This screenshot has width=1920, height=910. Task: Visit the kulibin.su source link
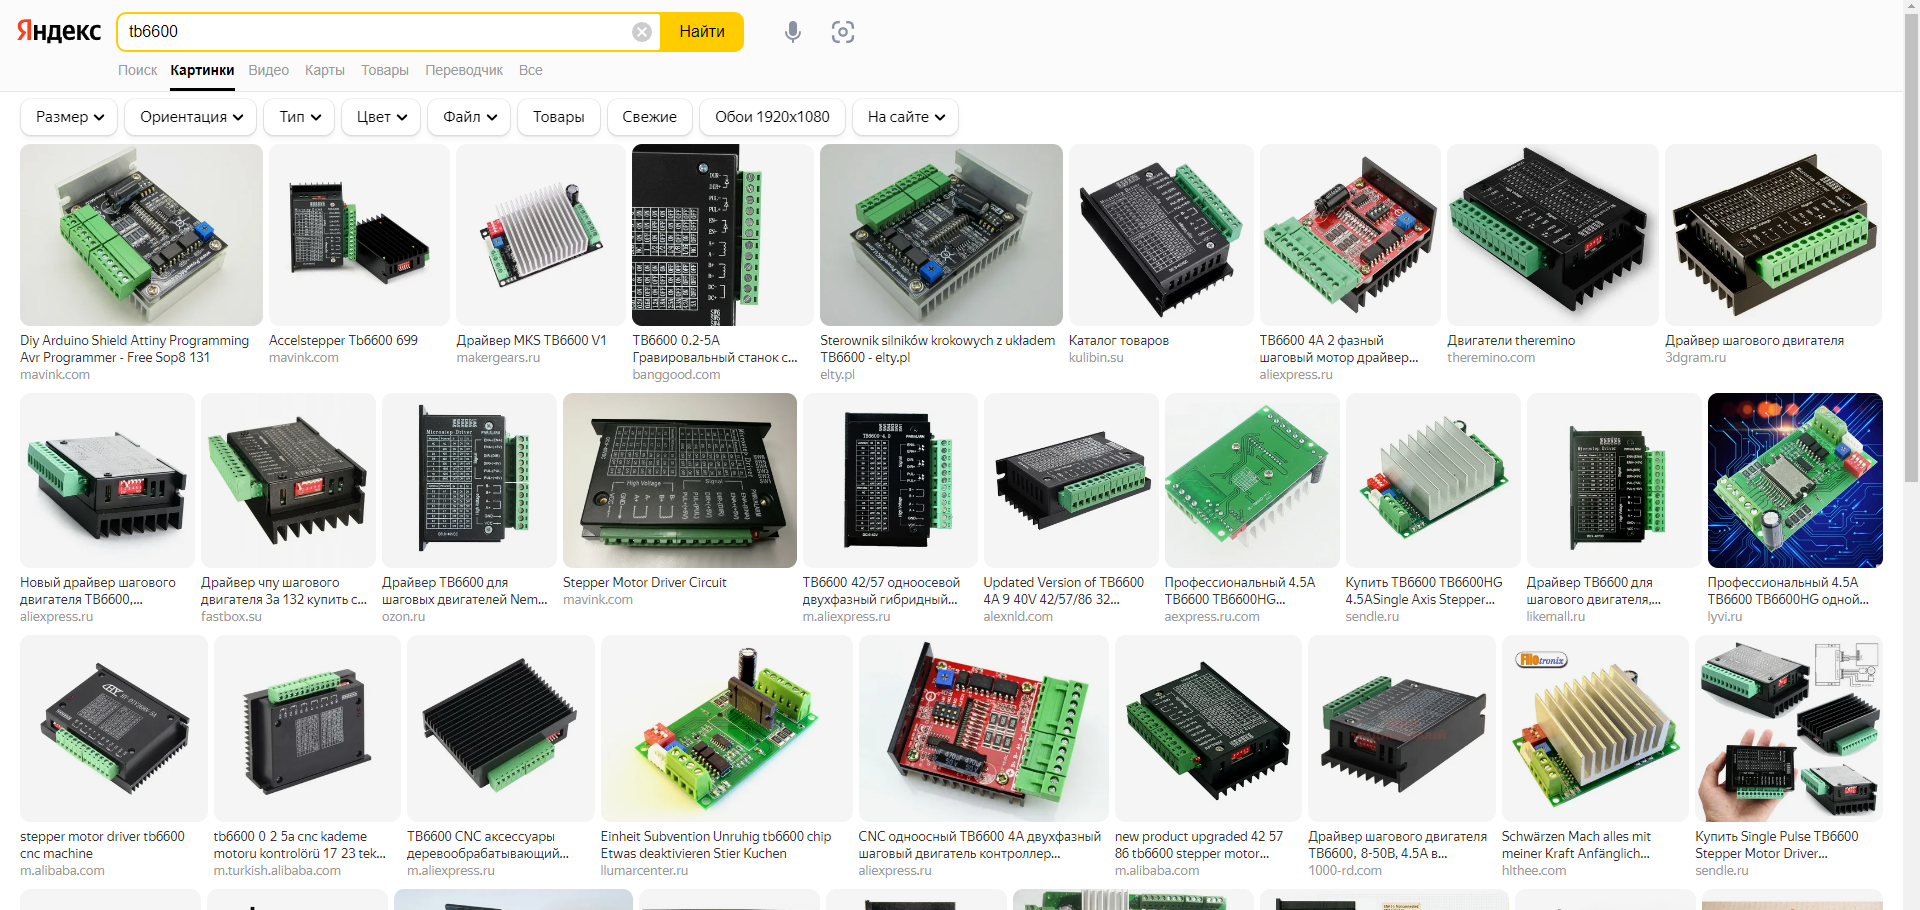pos(1096,357)
